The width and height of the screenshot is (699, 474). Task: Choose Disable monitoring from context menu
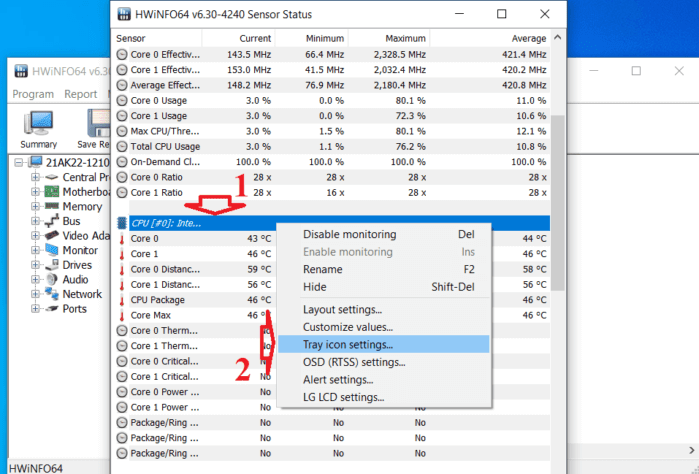click(x=384, y=235)
